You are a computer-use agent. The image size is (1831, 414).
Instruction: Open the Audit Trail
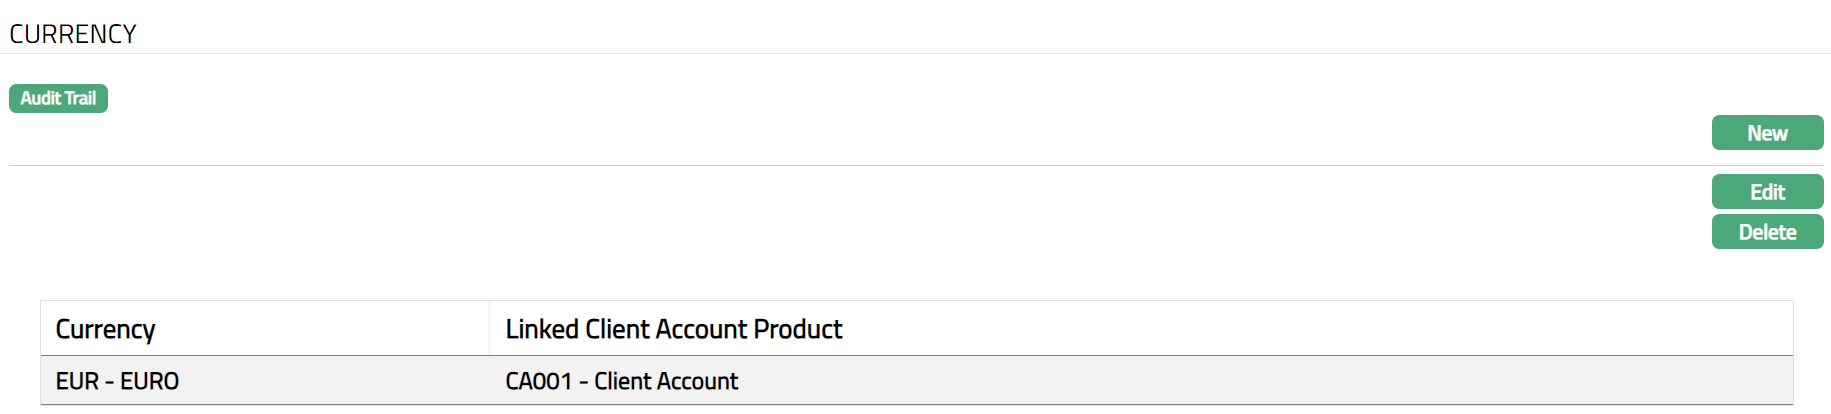pyautogui.click(x=58, y=98)
